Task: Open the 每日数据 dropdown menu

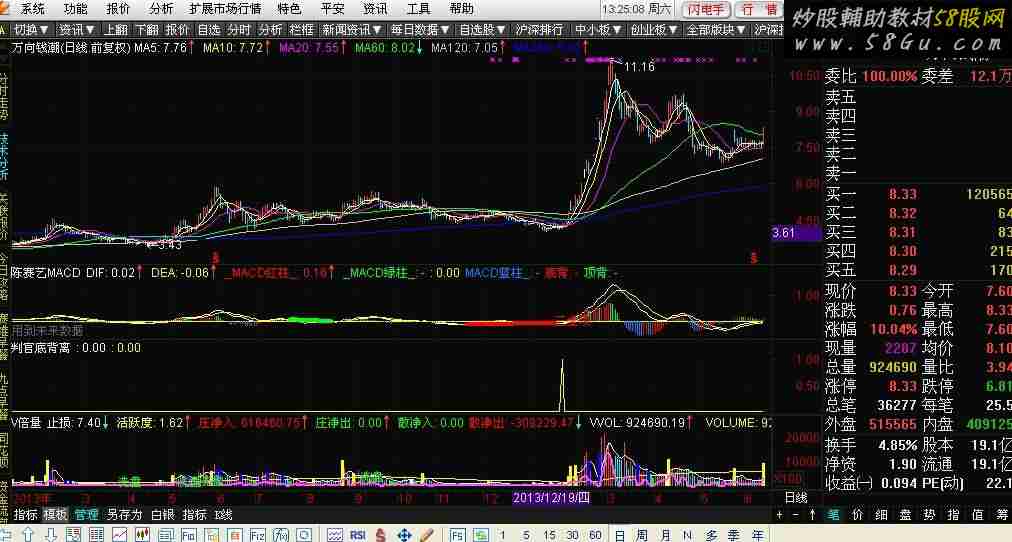Action: click(420, 29)
